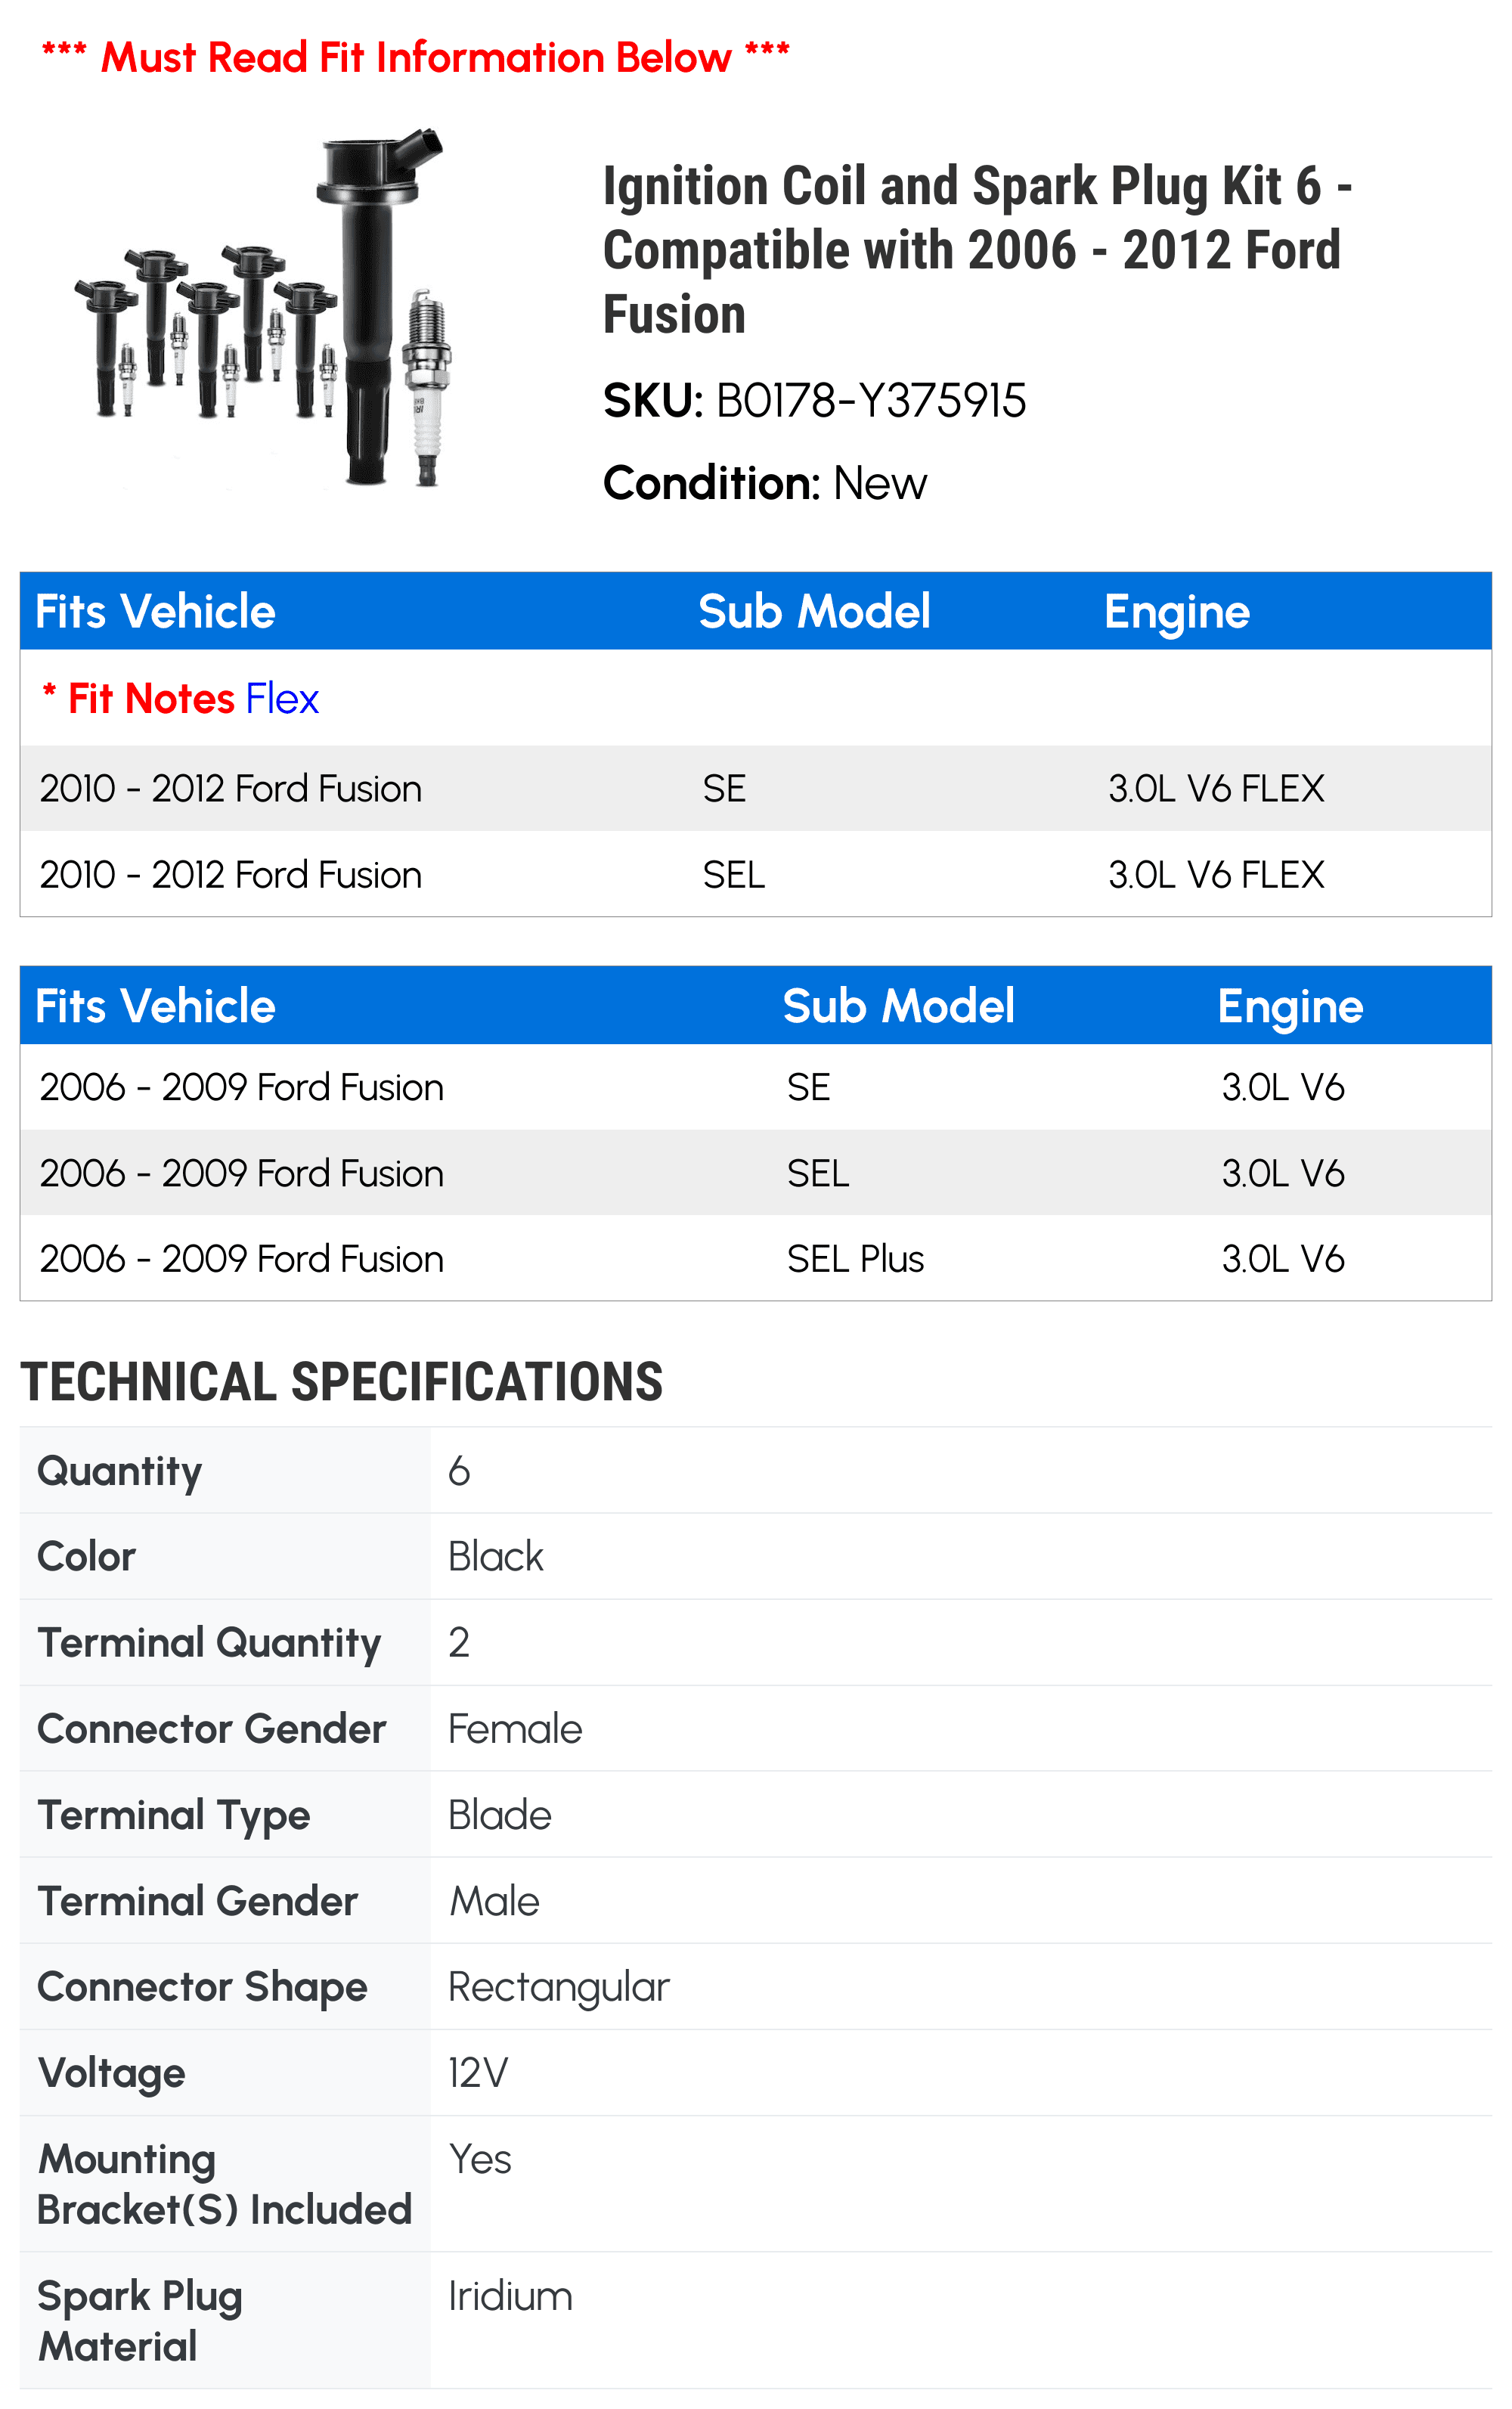
Task: Click the 2006 - 2009 Ford Fusion SE row
Action: [x=756, y=1087]
